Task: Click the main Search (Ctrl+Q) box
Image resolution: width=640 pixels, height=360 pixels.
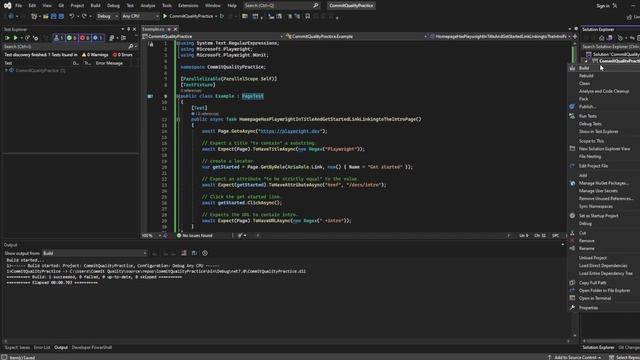Action: 281,6
